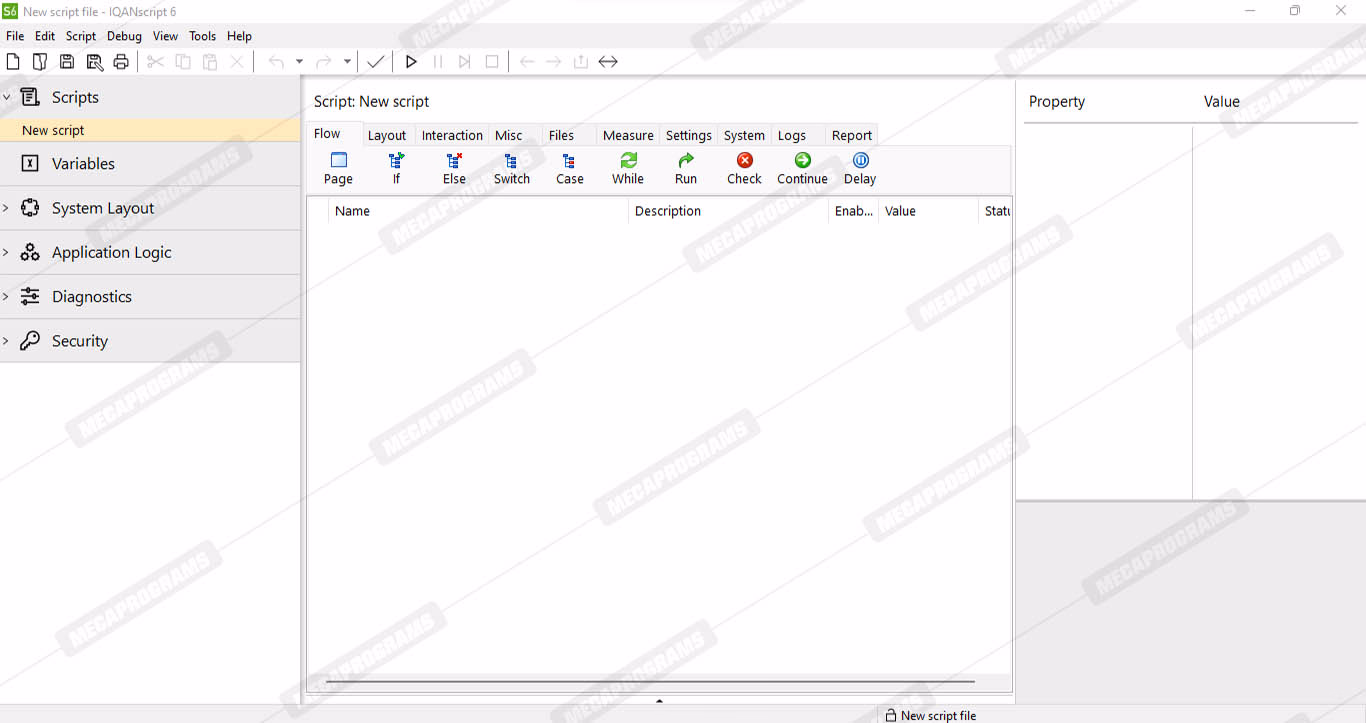Add a Check action
Image resolution: width=1366 pixels, height=723 pixels.
pyautogui.click(x=744, y=168)
